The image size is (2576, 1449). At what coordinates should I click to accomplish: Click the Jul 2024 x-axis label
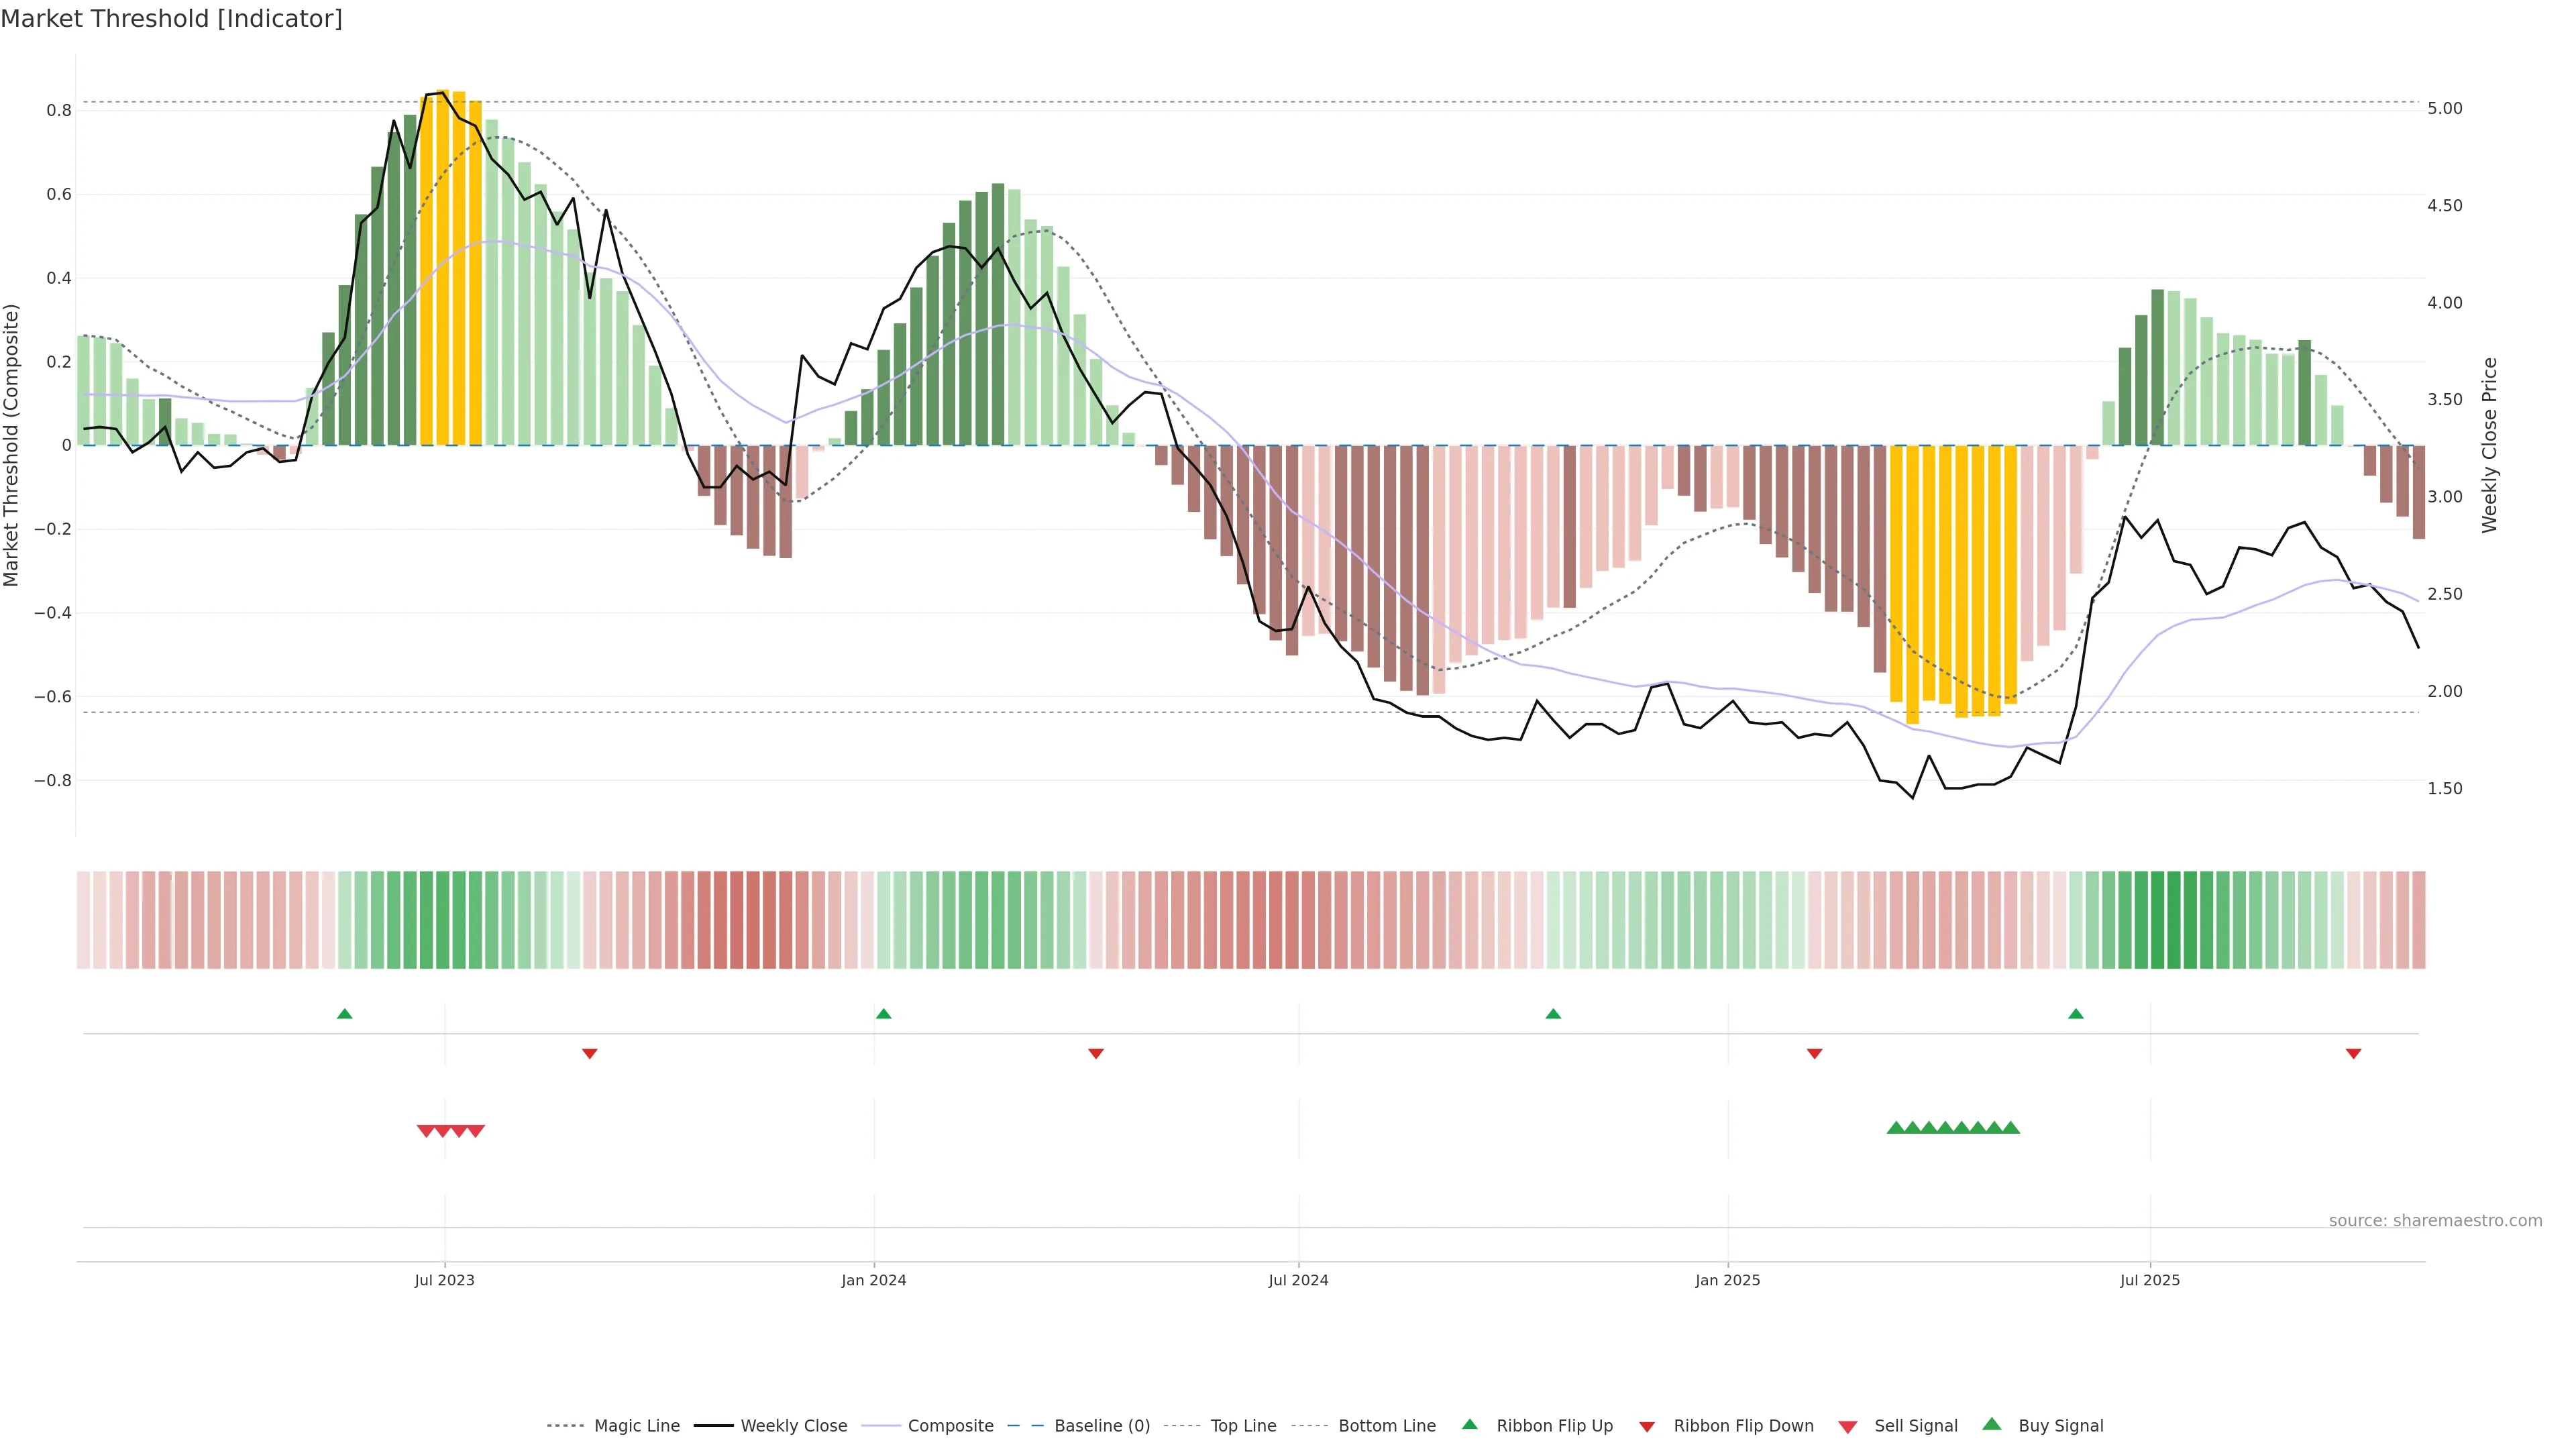coord(1298,1280)
